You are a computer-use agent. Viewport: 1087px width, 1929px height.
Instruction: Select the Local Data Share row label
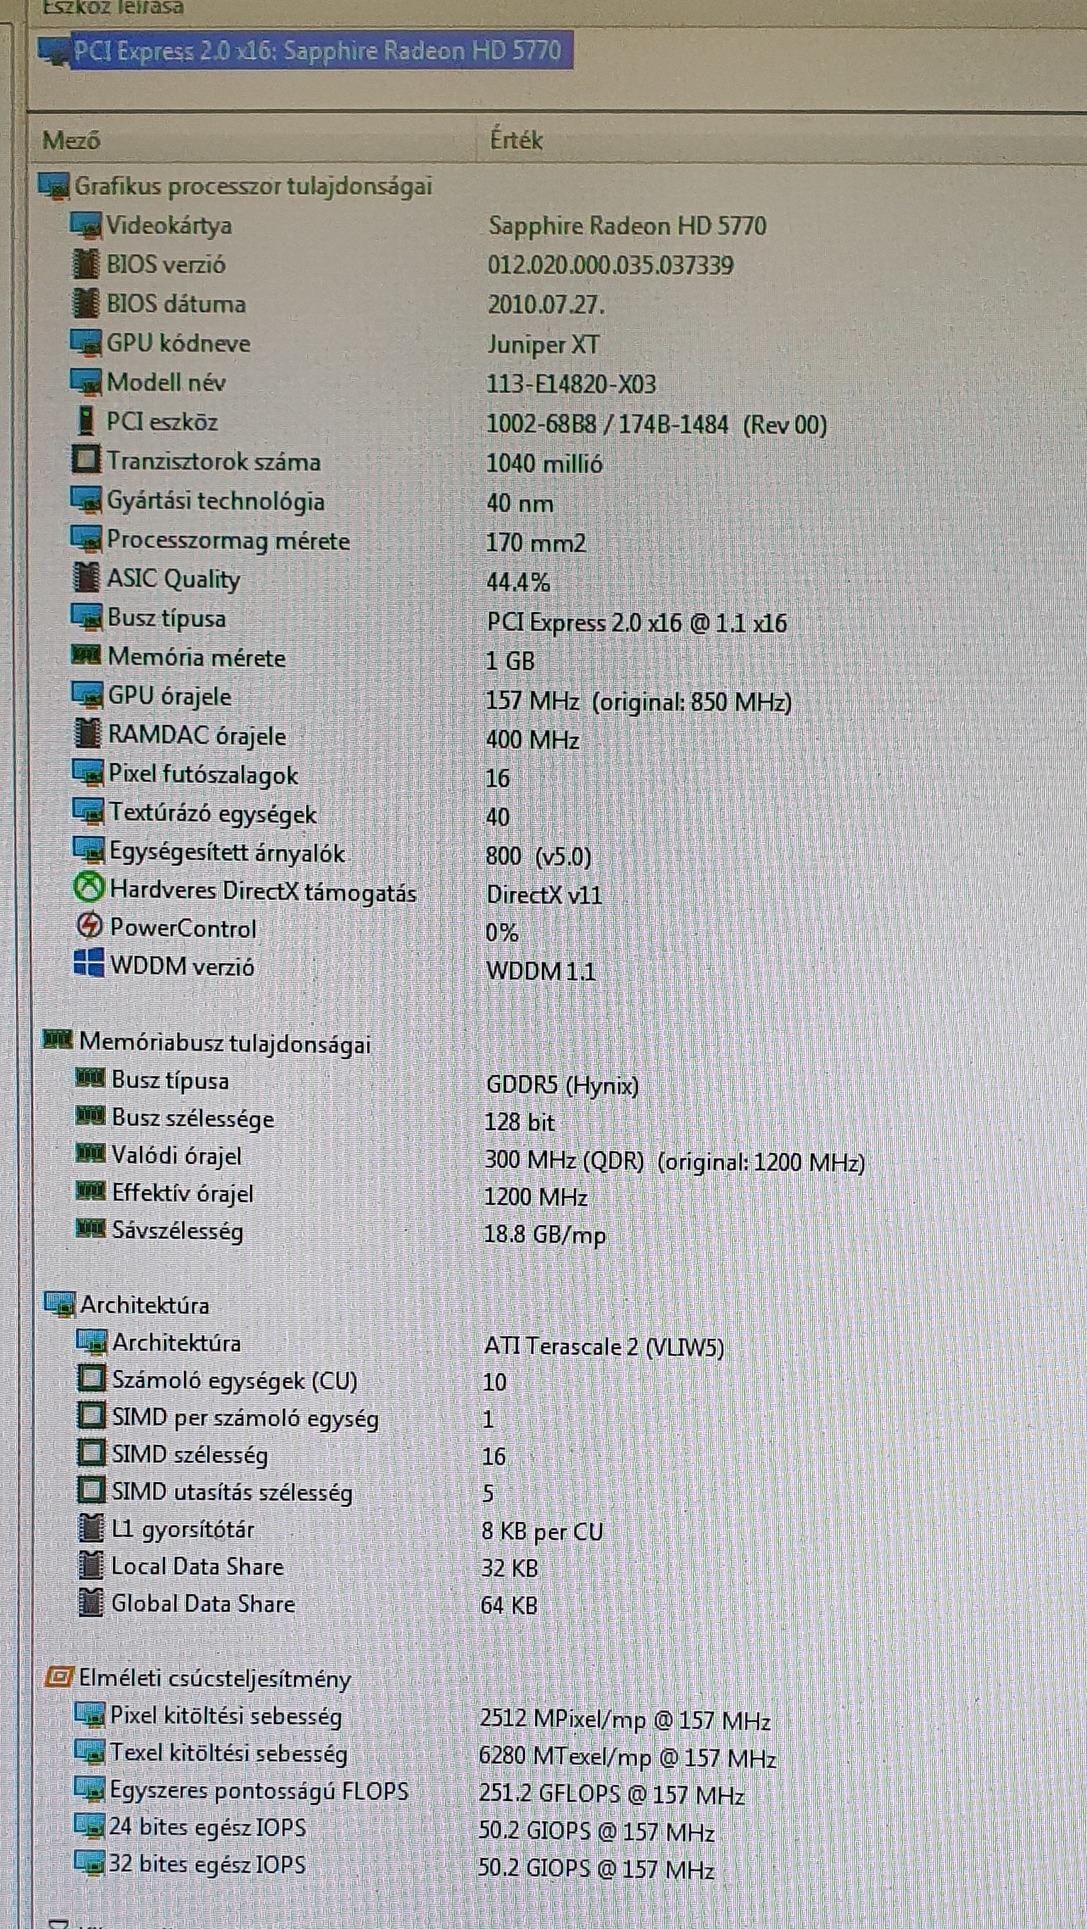click(197, 1566)
